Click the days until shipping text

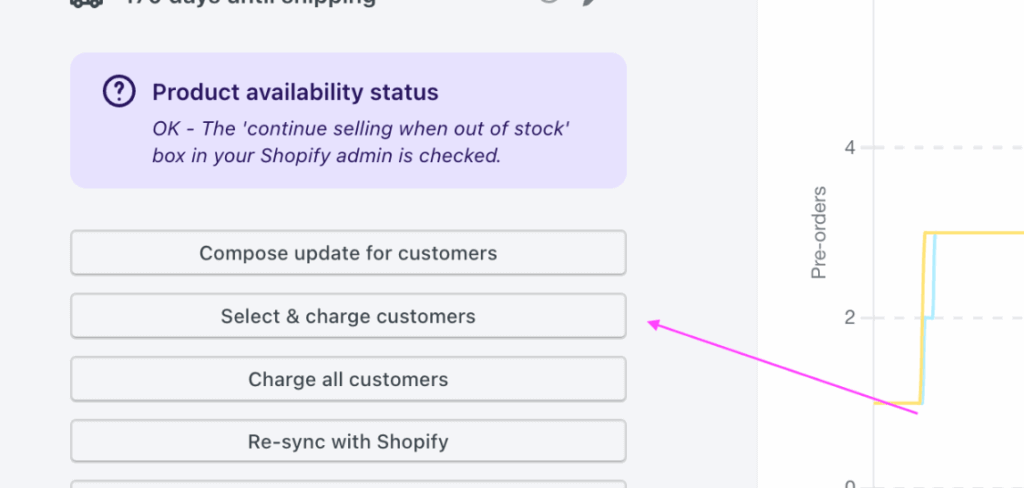250,3
